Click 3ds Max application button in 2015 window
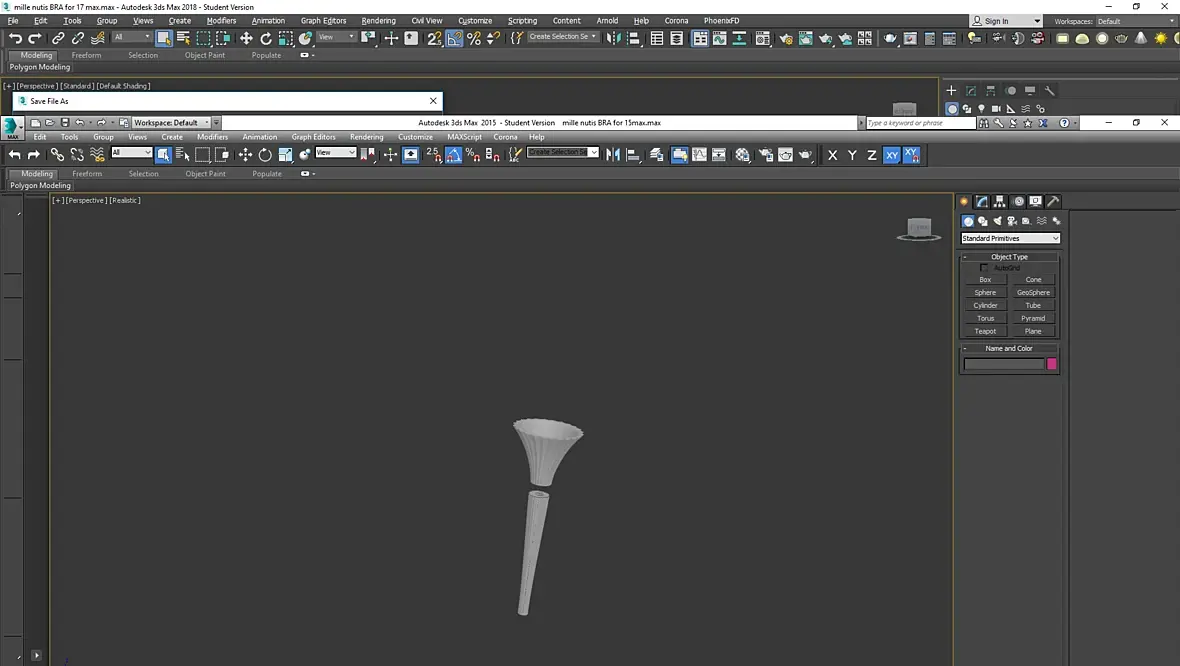Image resolution: width=1180 pixels, height=666 pixels. click(12, 128)
